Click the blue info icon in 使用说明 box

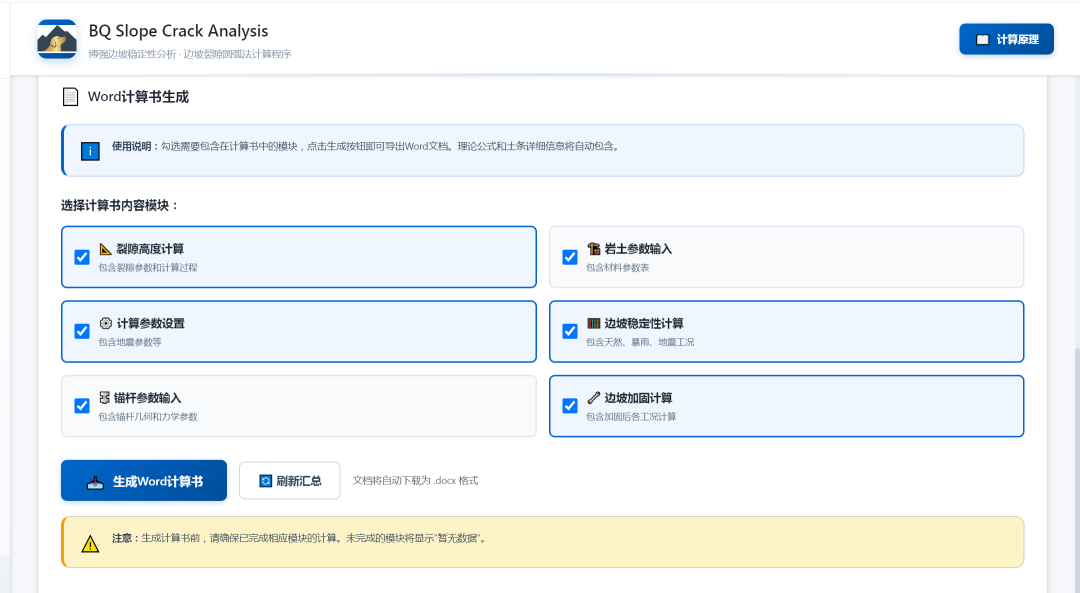90,151
